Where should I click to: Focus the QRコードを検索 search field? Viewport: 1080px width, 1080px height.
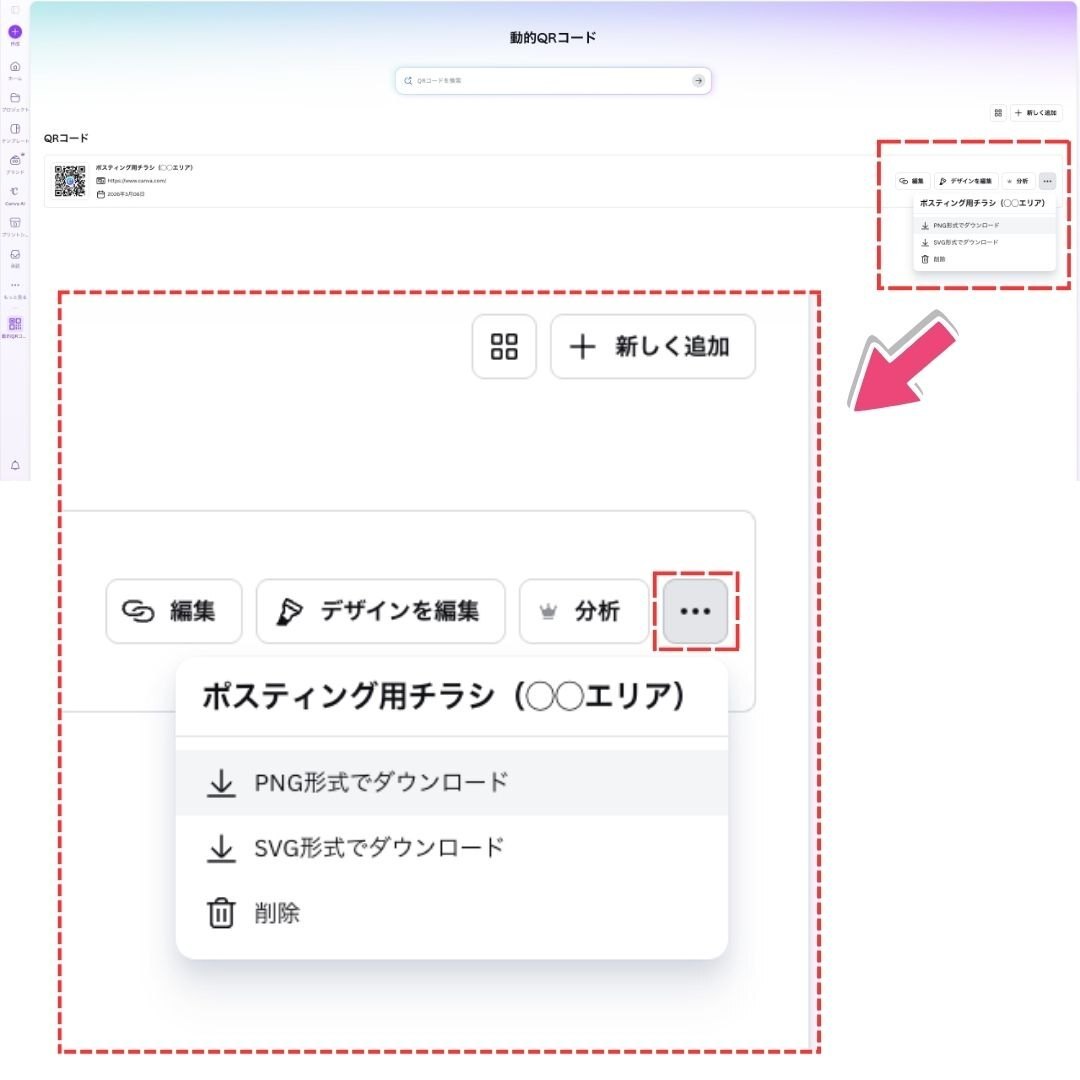(x=553, y=81)
